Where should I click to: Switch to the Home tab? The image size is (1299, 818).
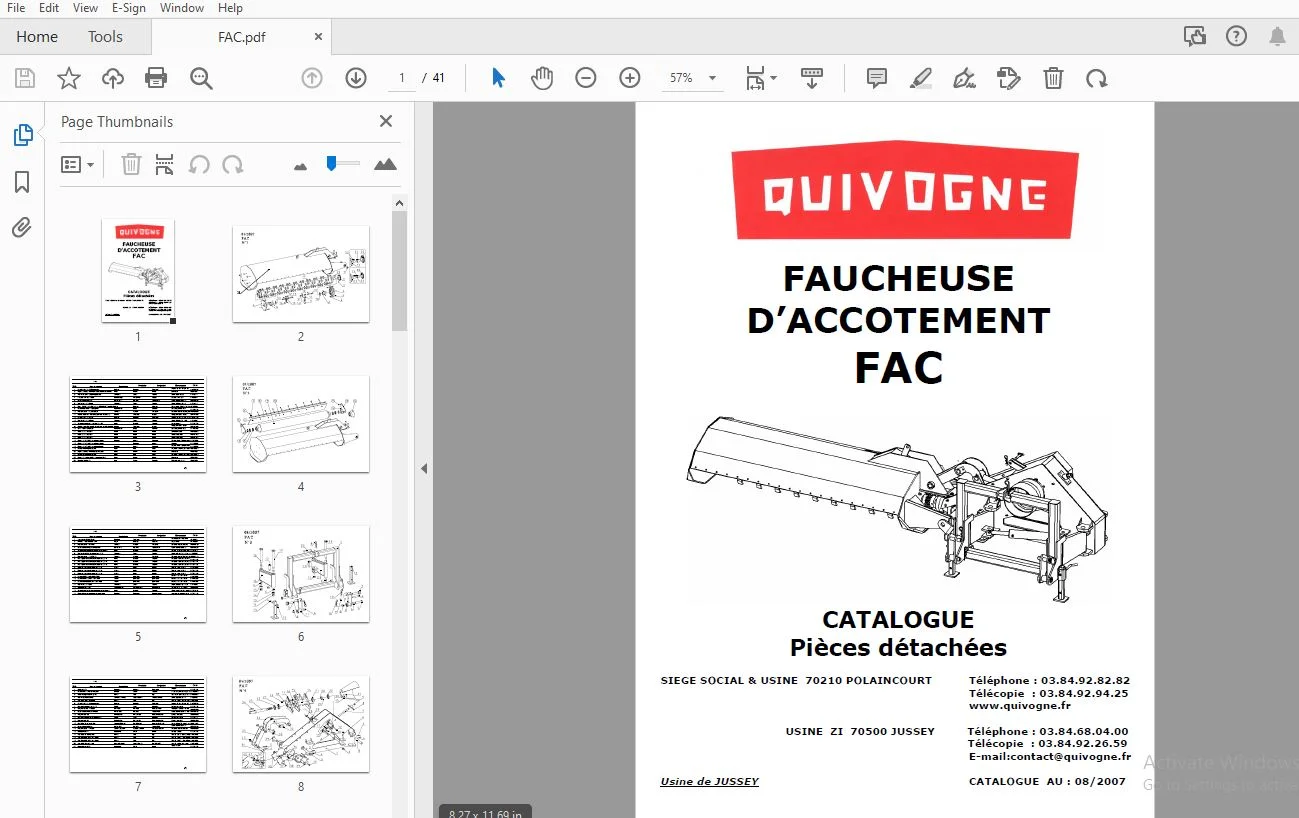(x=37, y=37)
